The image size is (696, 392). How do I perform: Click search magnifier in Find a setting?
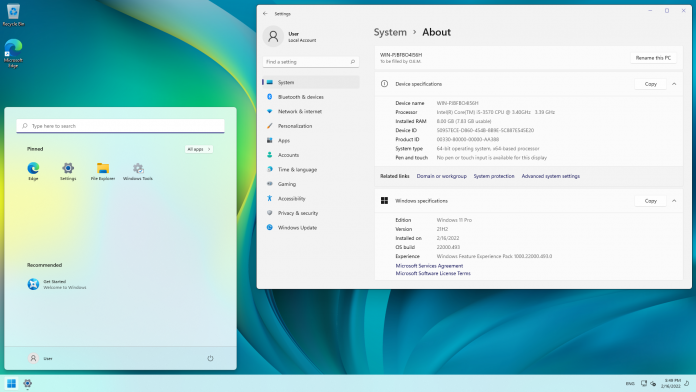coord(353,62)
